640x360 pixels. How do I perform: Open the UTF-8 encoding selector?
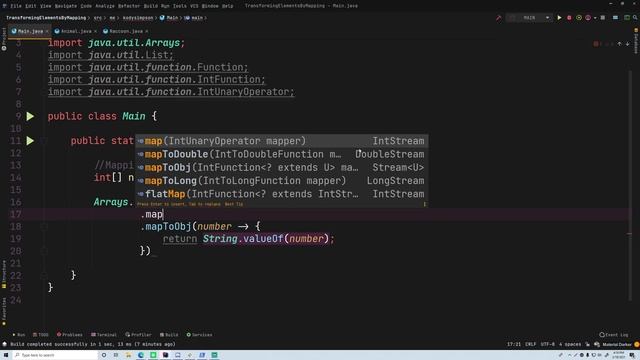pyautogui.click(x=547, y=344)
